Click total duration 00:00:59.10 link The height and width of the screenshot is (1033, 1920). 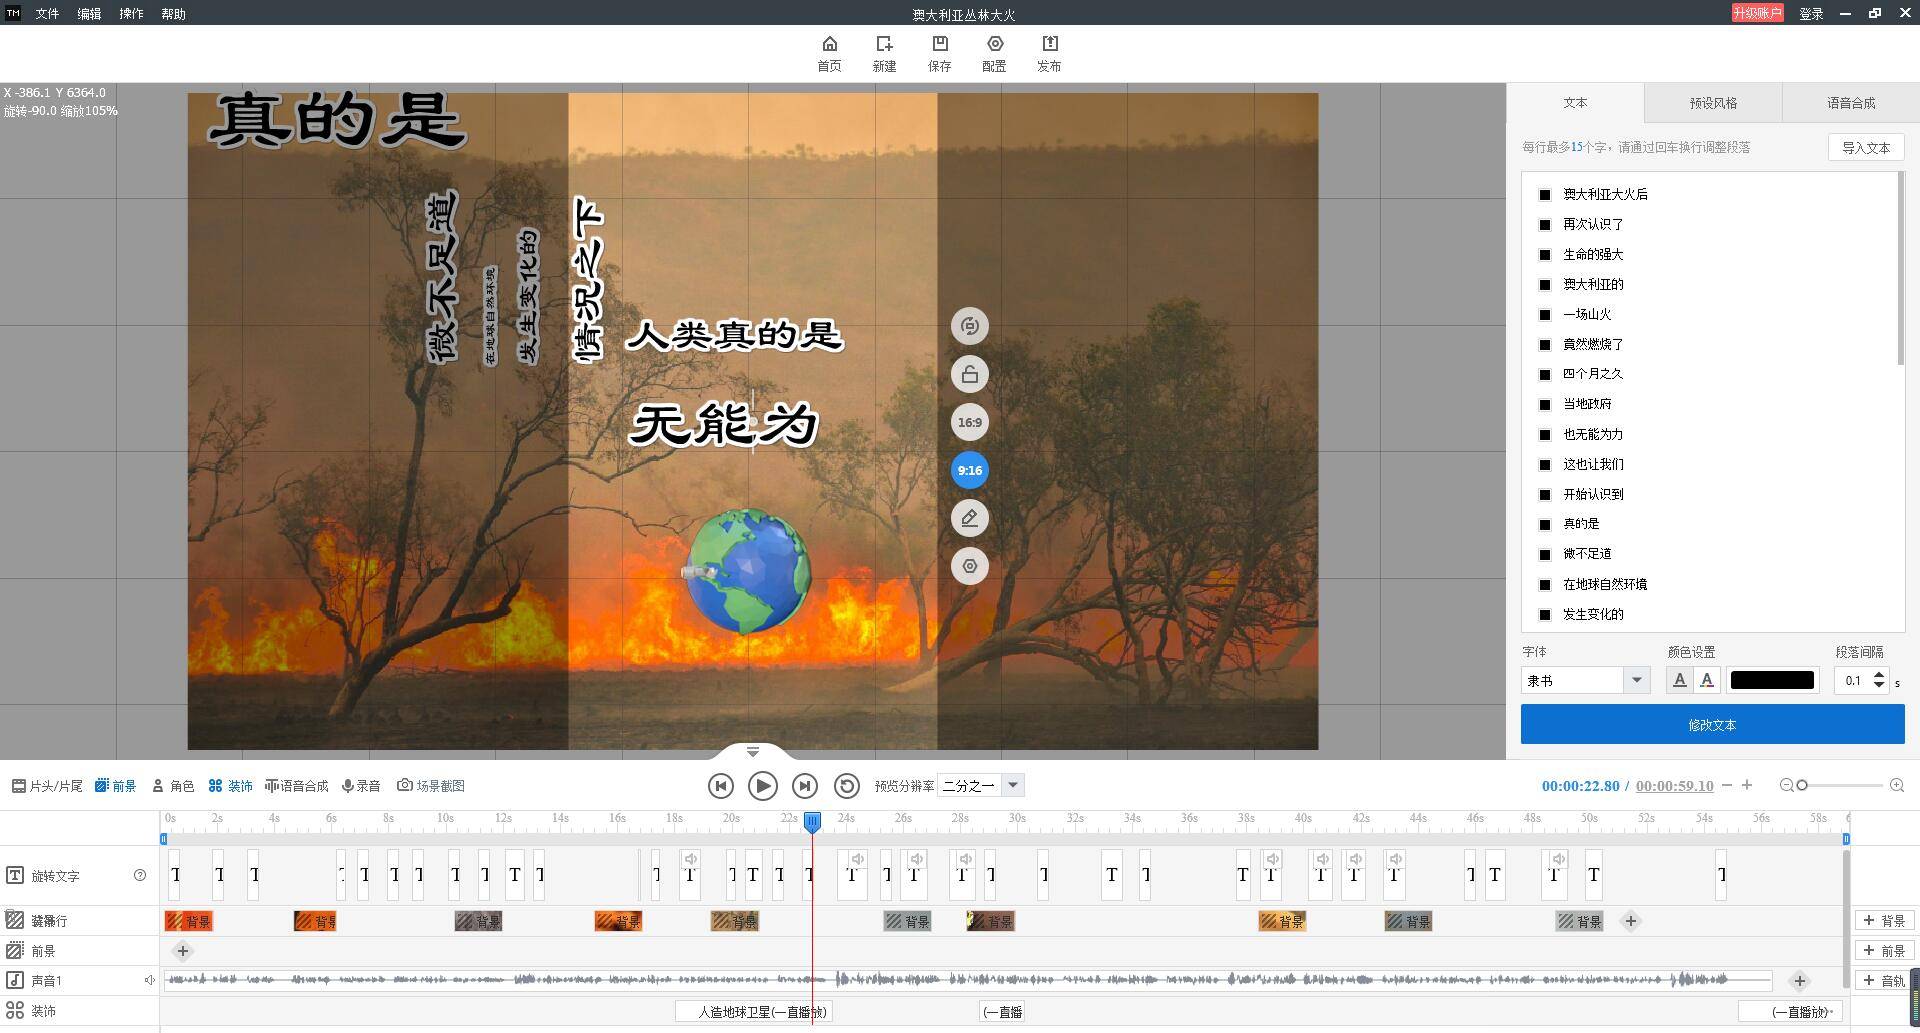[x=1675, y=786]
